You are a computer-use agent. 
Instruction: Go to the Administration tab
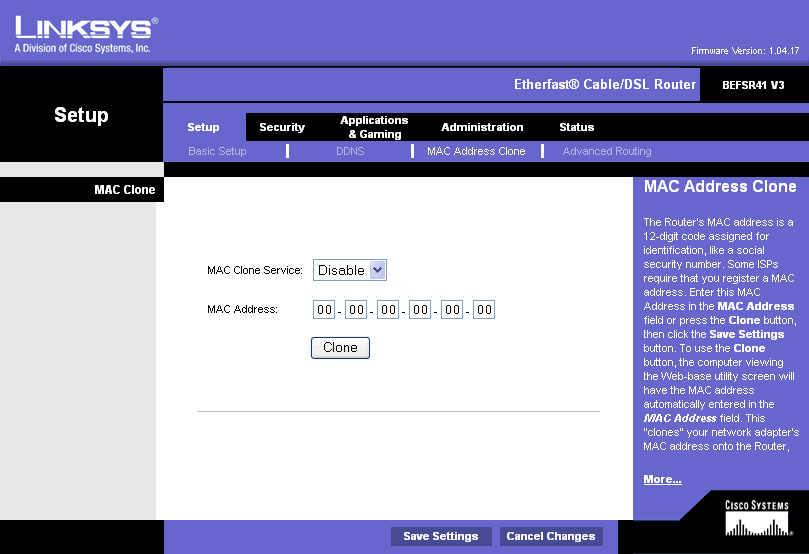[x=482, y=127]
